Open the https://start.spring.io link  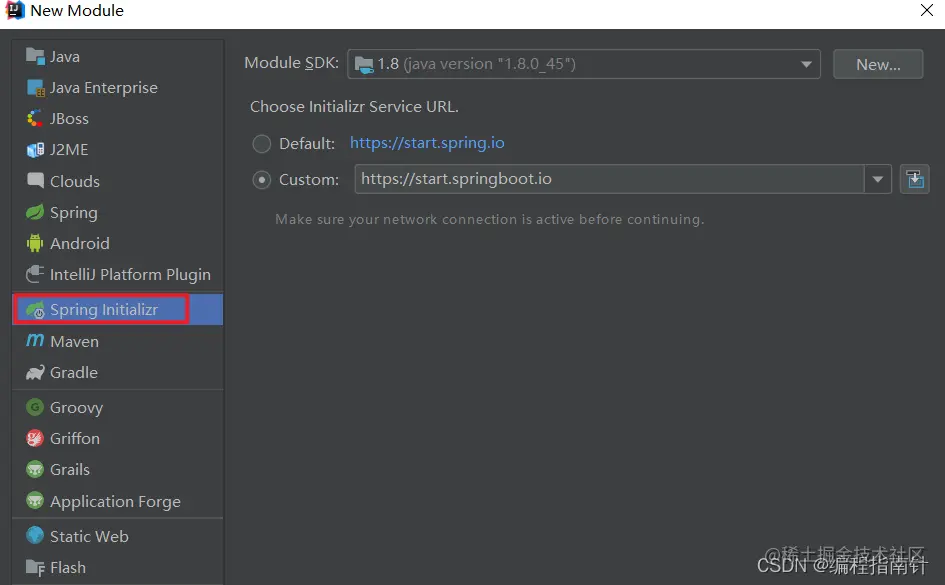(427, 143)
